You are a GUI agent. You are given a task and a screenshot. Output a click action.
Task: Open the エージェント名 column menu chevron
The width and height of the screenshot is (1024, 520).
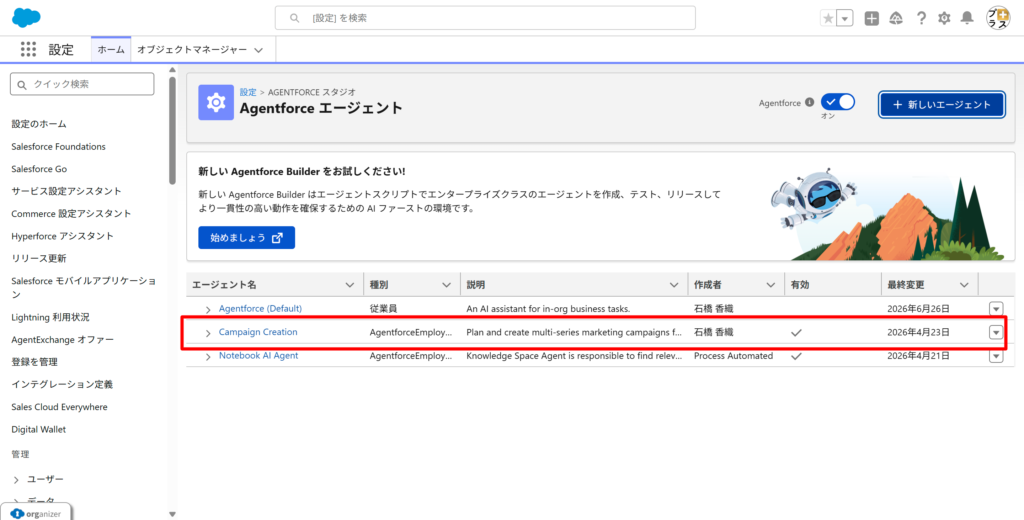[350, 285]
